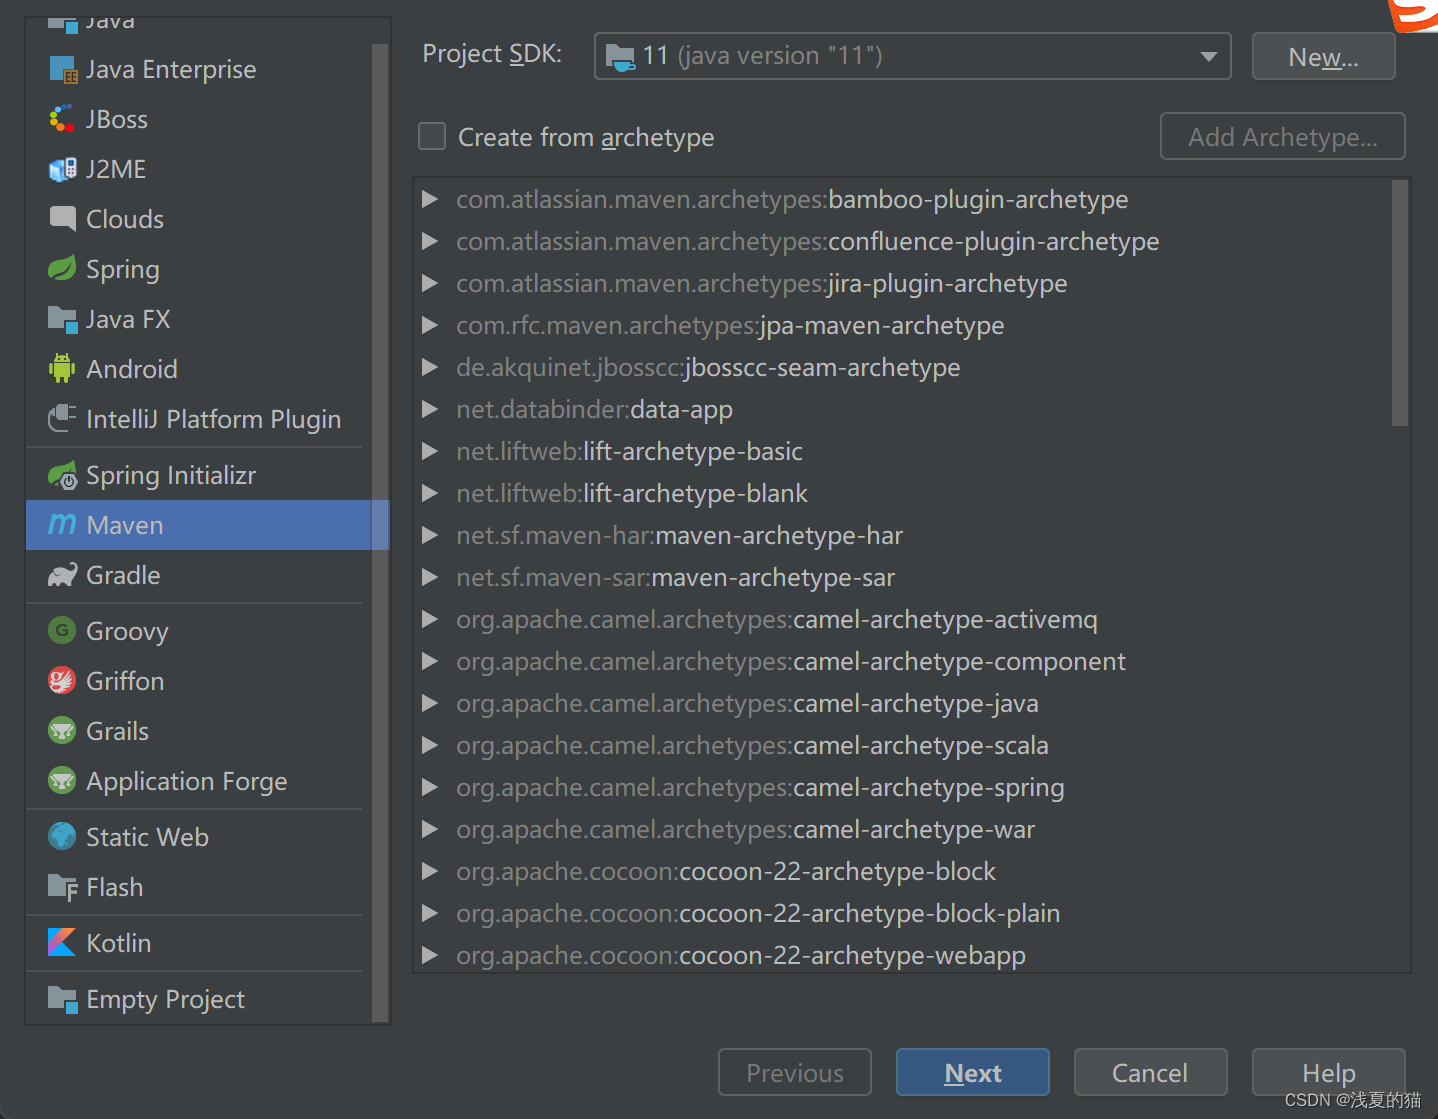
Task: Click the Previous button
Action: tap(794, 1072)
